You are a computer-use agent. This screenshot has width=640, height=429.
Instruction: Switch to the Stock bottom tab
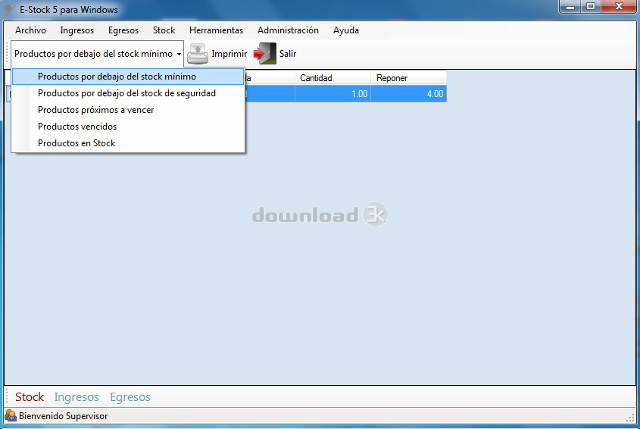click(29, 397)
